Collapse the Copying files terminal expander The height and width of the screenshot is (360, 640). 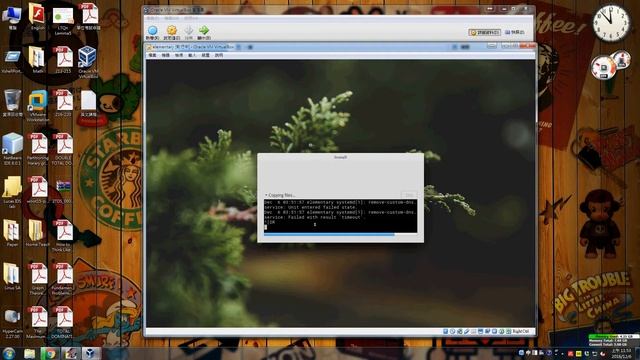click(266, 195)
